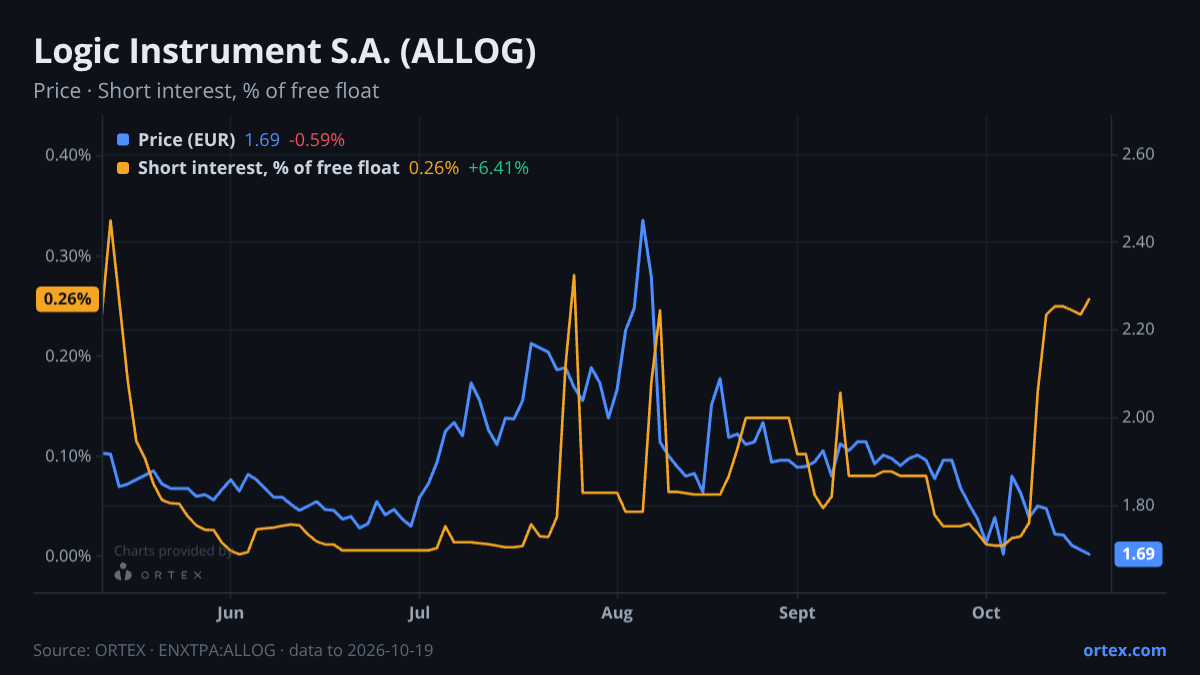1200x675 pixels.
Task: Click the orange Short interest legend swatch
Action: (x=123, y=168)
